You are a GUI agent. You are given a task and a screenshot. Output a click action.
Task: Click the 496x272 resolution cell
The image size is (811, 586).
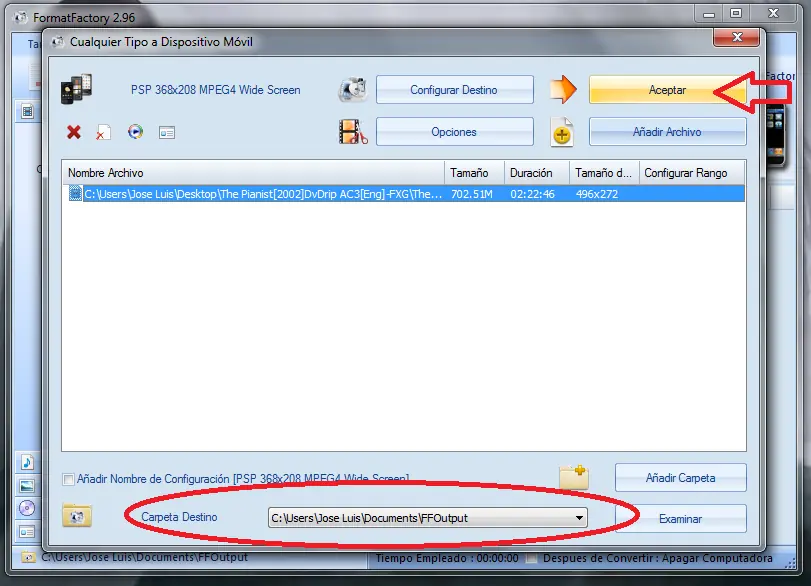click(x=597, y=194)
